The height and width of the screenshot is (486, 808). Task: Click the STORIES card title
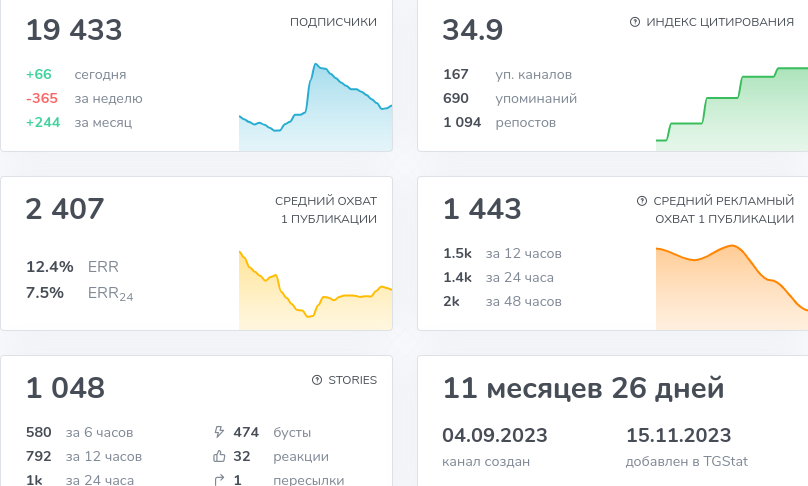[352, 380]
